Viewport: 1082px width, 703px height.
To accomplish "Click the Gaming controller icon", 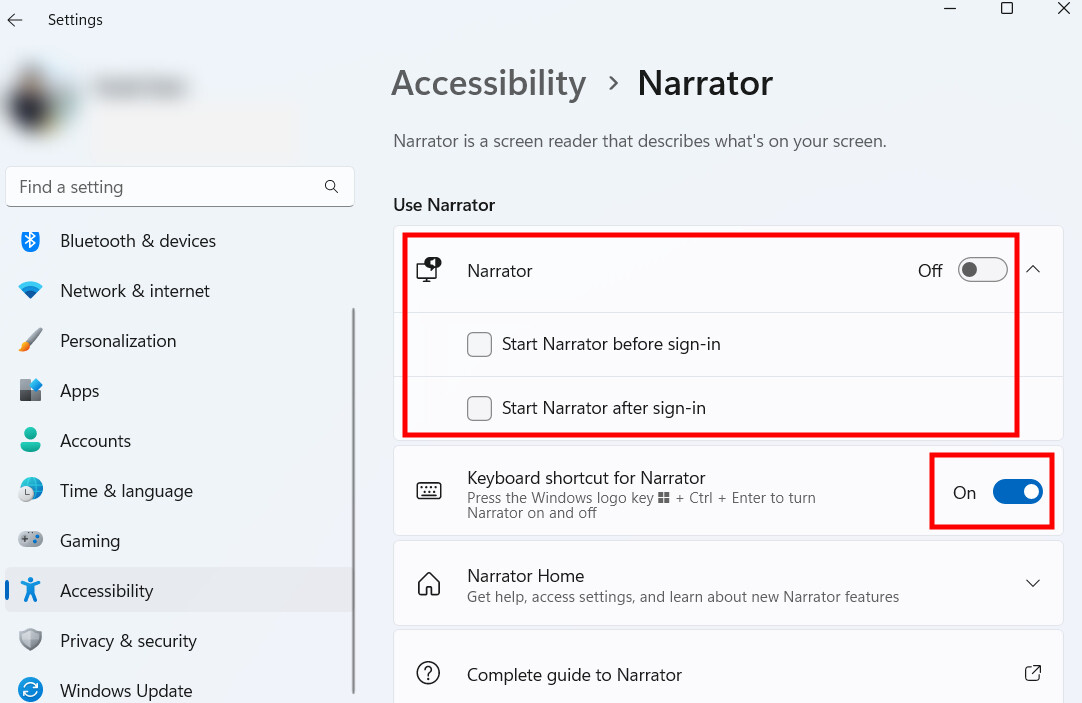I will [30, 539].
